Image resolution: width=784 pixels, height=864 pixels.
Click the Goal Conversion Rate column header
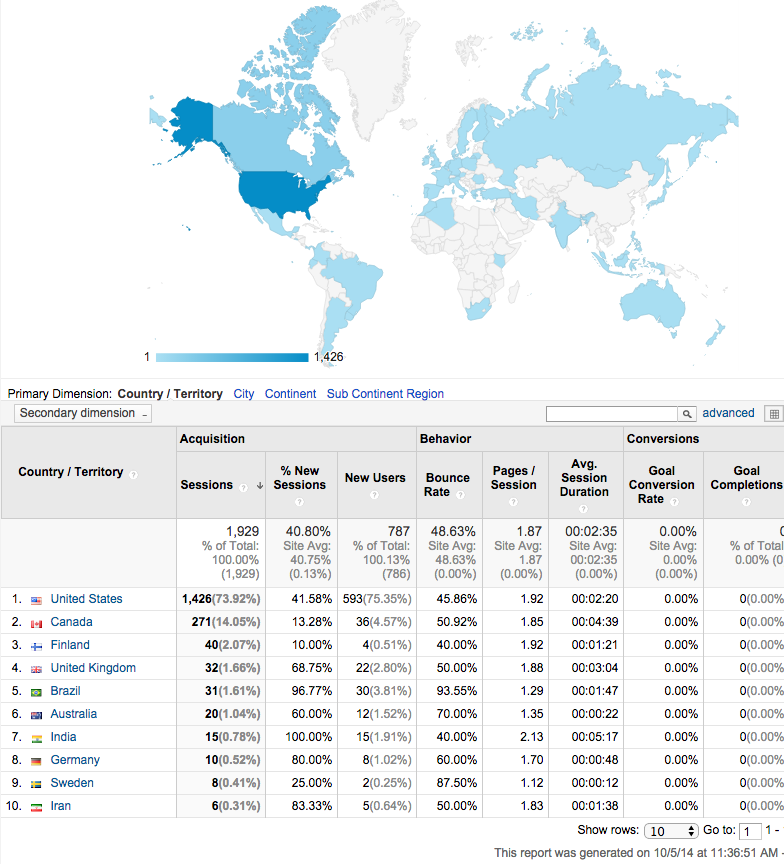663,485
